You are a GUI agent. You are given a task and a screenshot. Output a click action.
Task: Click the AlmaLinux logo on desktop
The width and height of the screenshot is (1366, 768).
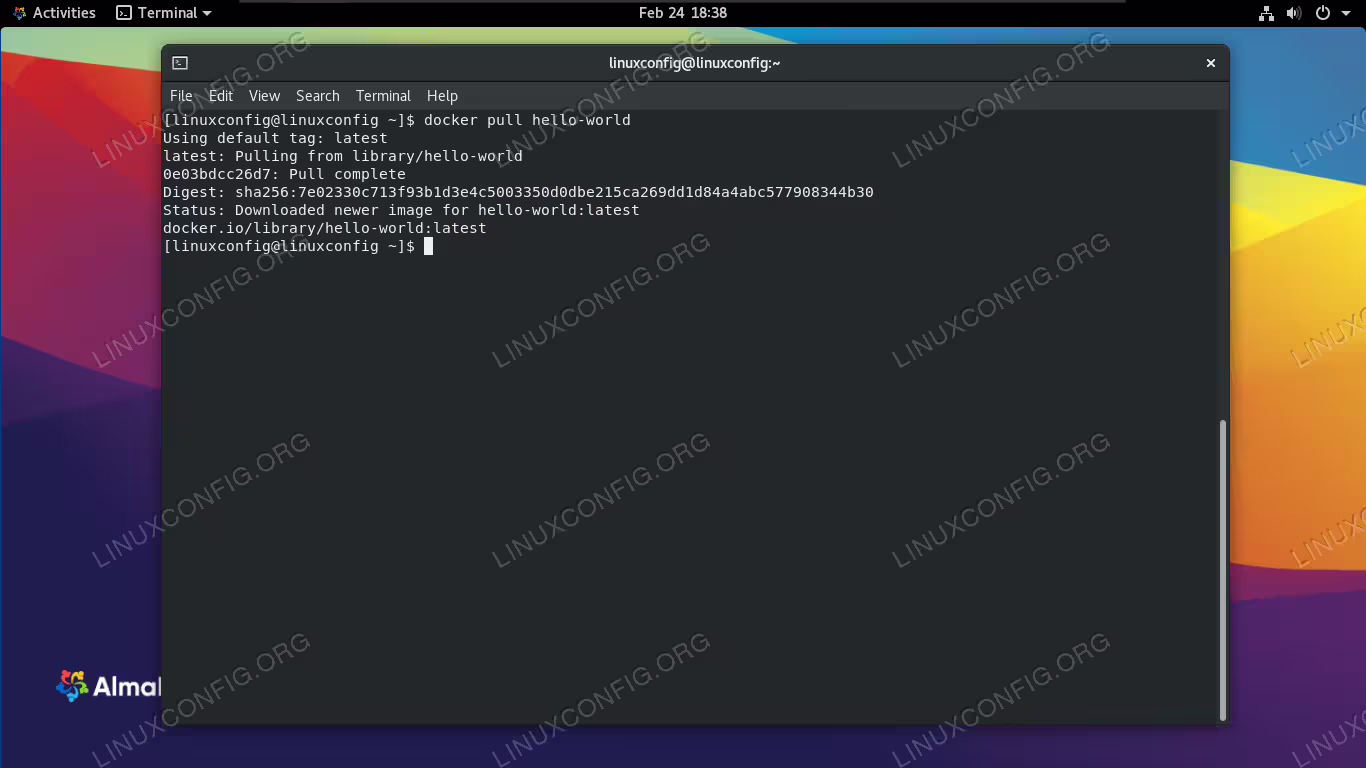click(108, 686)
